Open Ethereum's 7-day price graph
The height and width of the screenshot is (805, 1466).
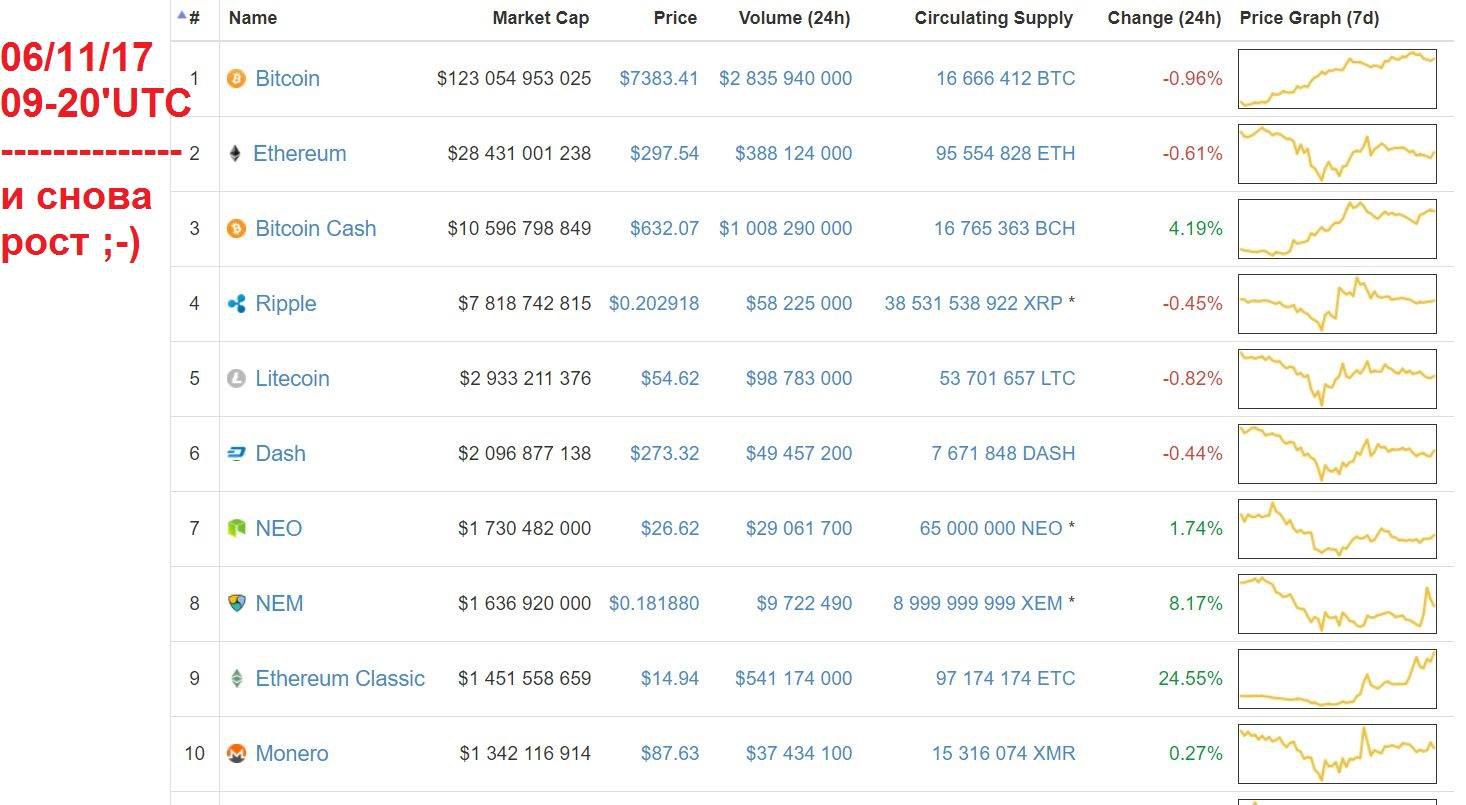click(1337, 153)
